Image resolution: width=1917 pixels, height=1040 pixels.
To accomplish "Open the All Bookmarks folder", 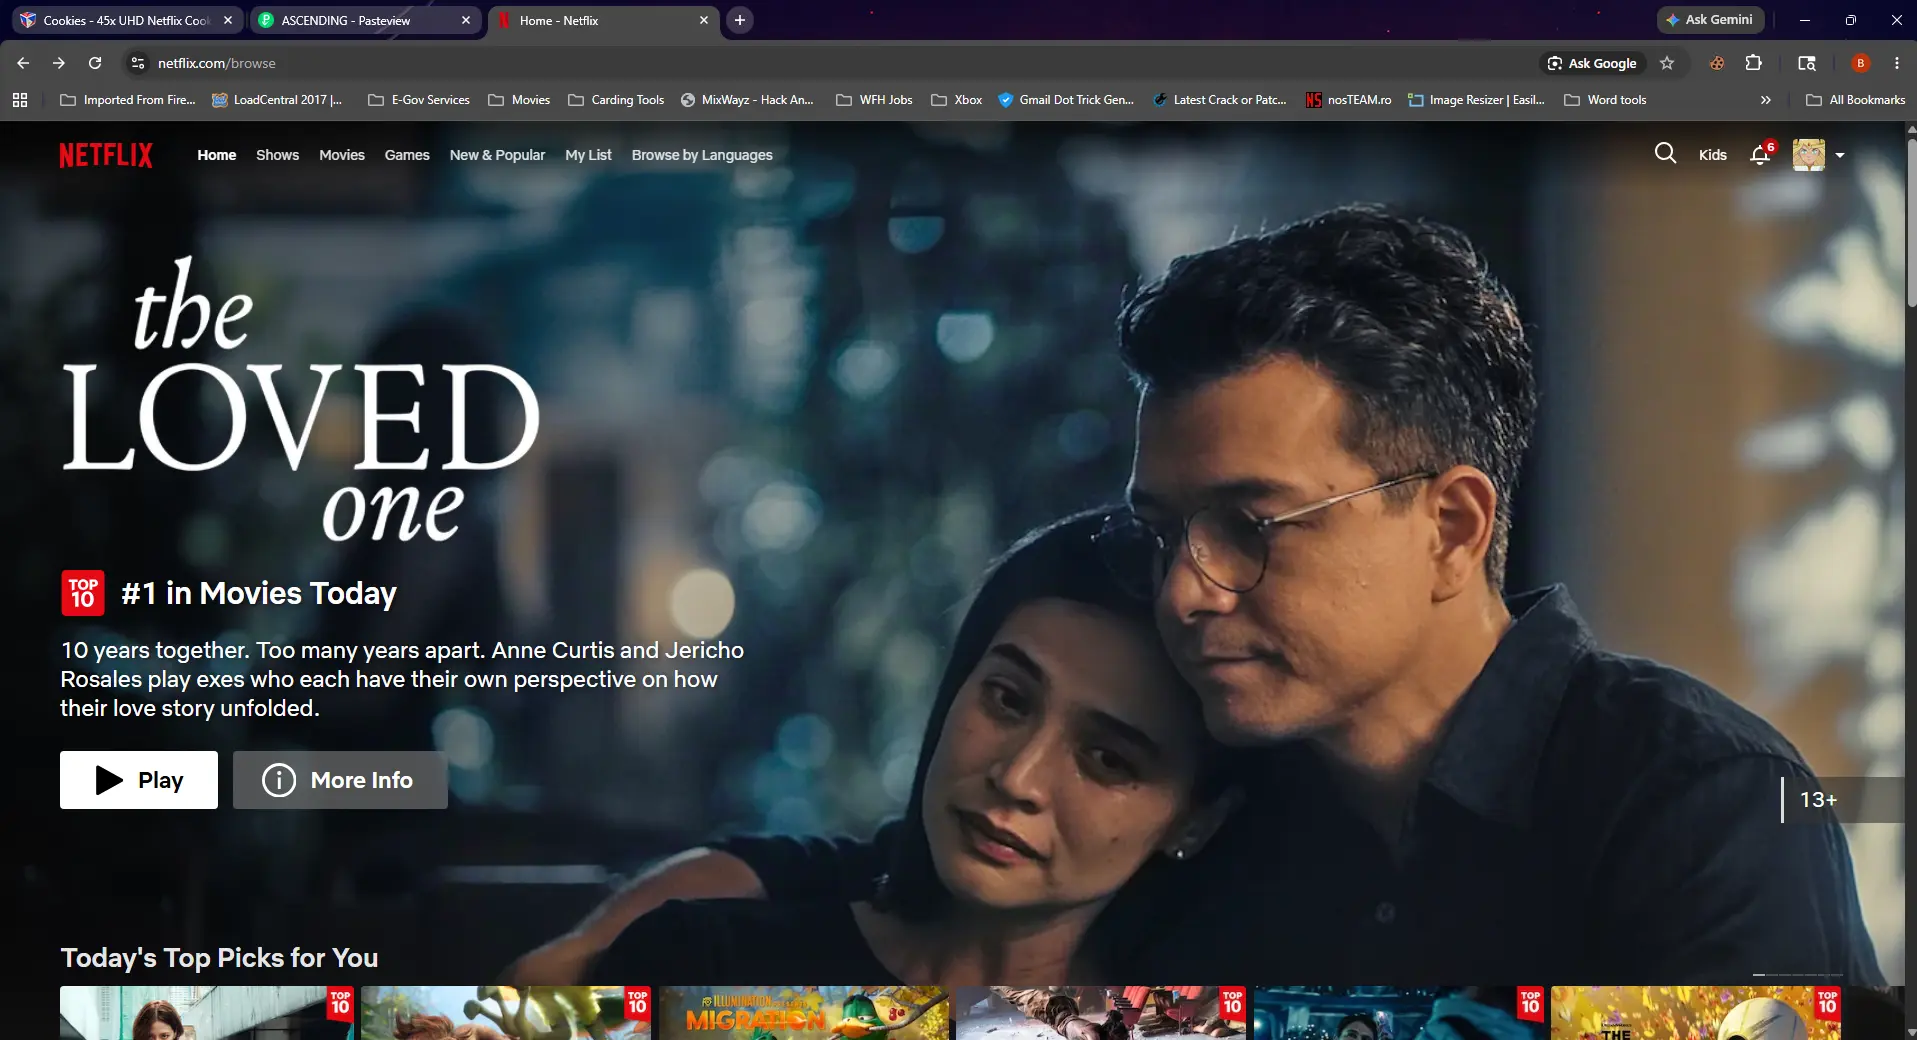I will coord(1856,100).
